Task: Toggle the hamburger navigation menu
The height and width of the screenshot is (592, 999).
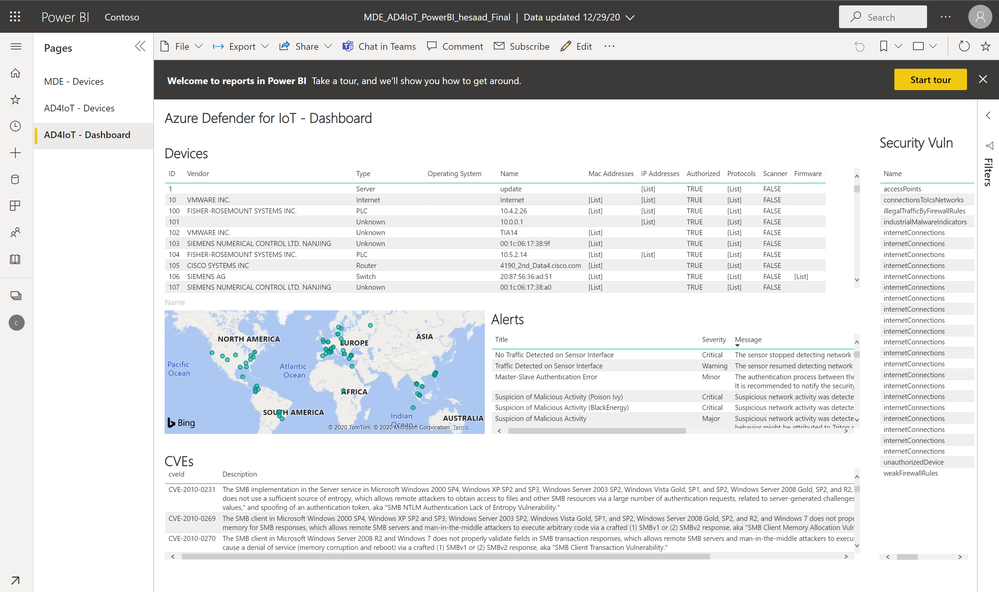Action: coord(16,47)
